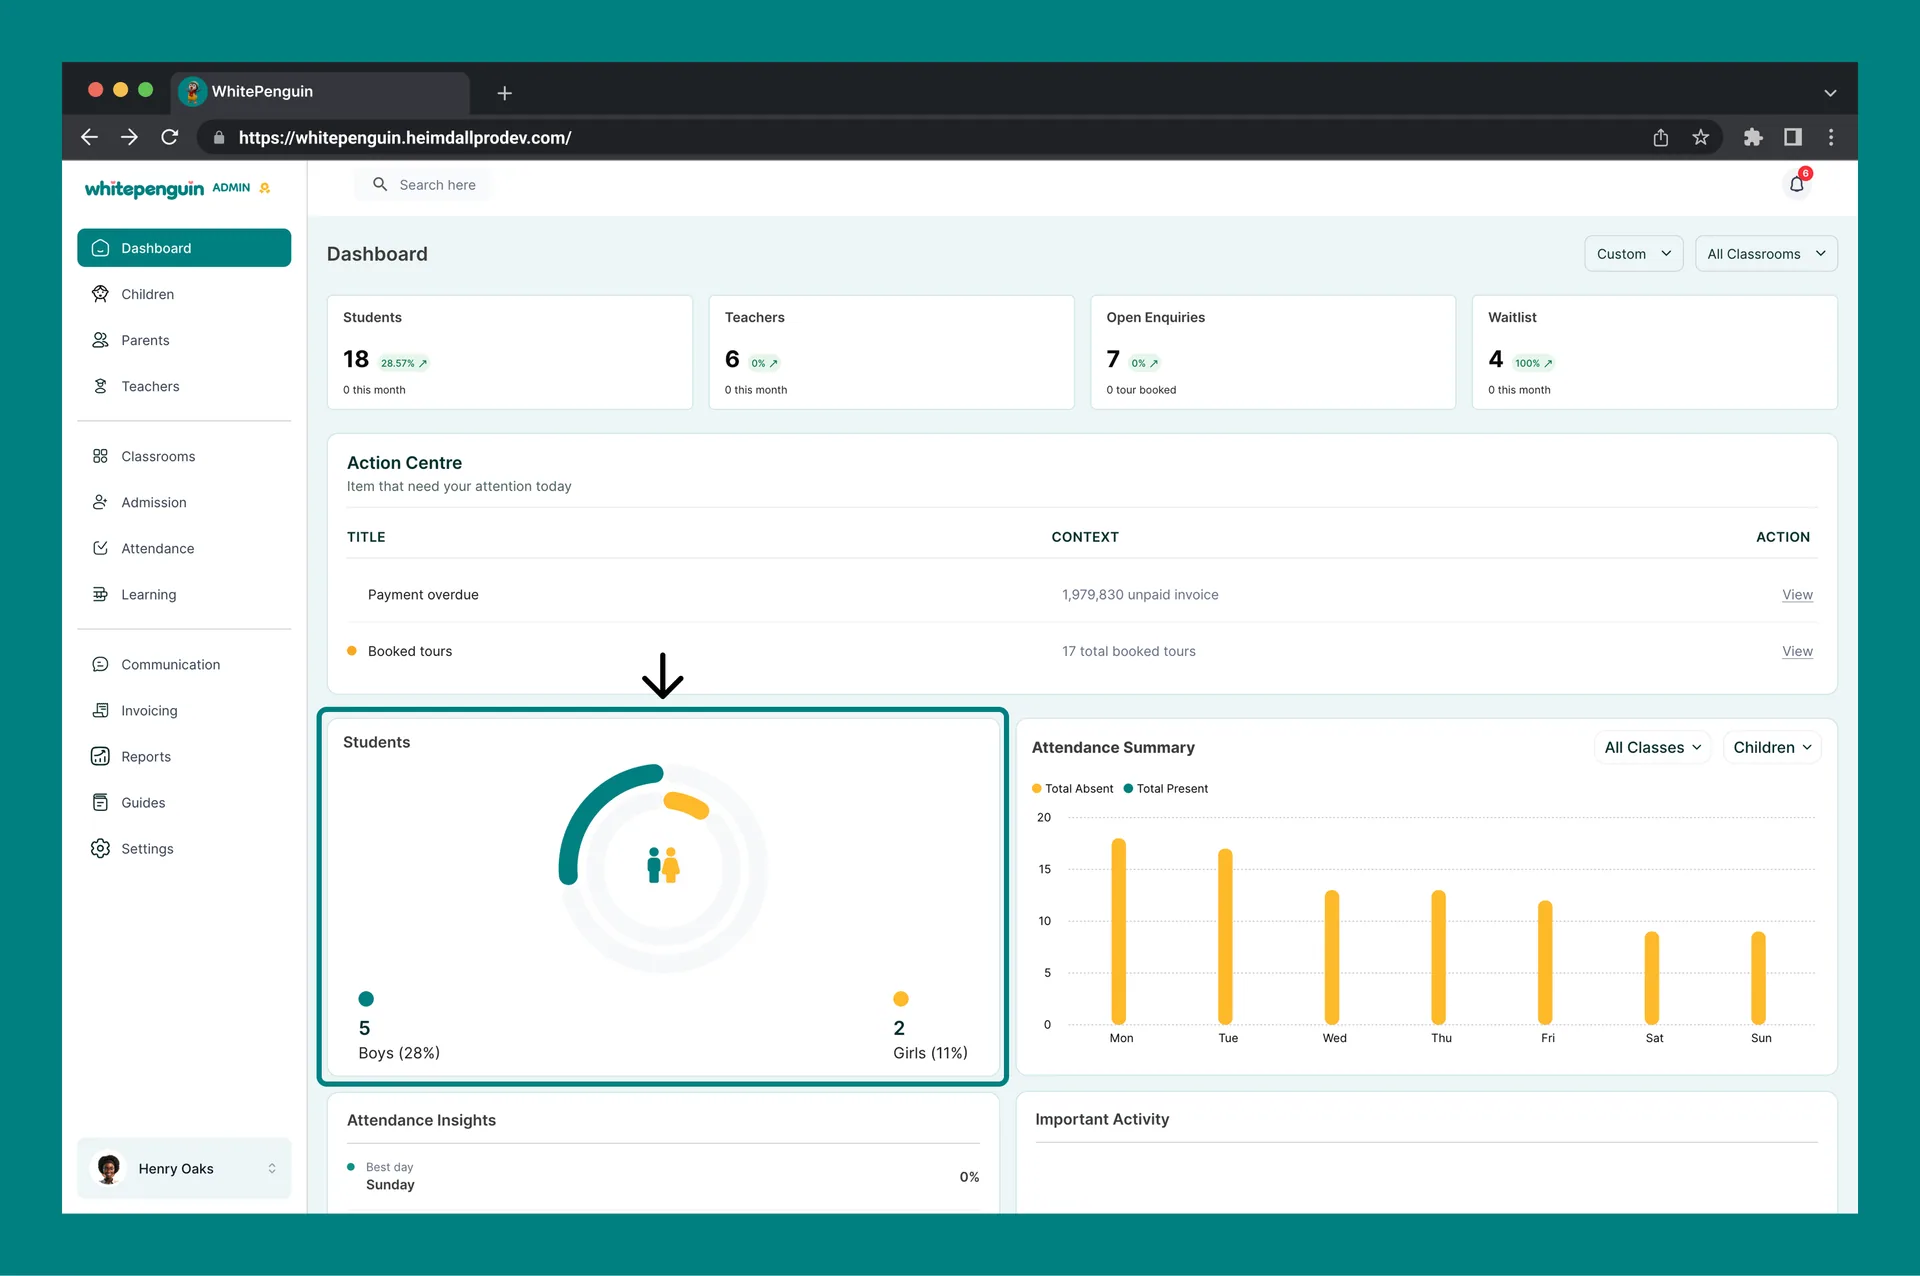Click the Attendance checkmark icon in sidebar
Viewport: 1920px width, 1276px height.
pos(100,548)
